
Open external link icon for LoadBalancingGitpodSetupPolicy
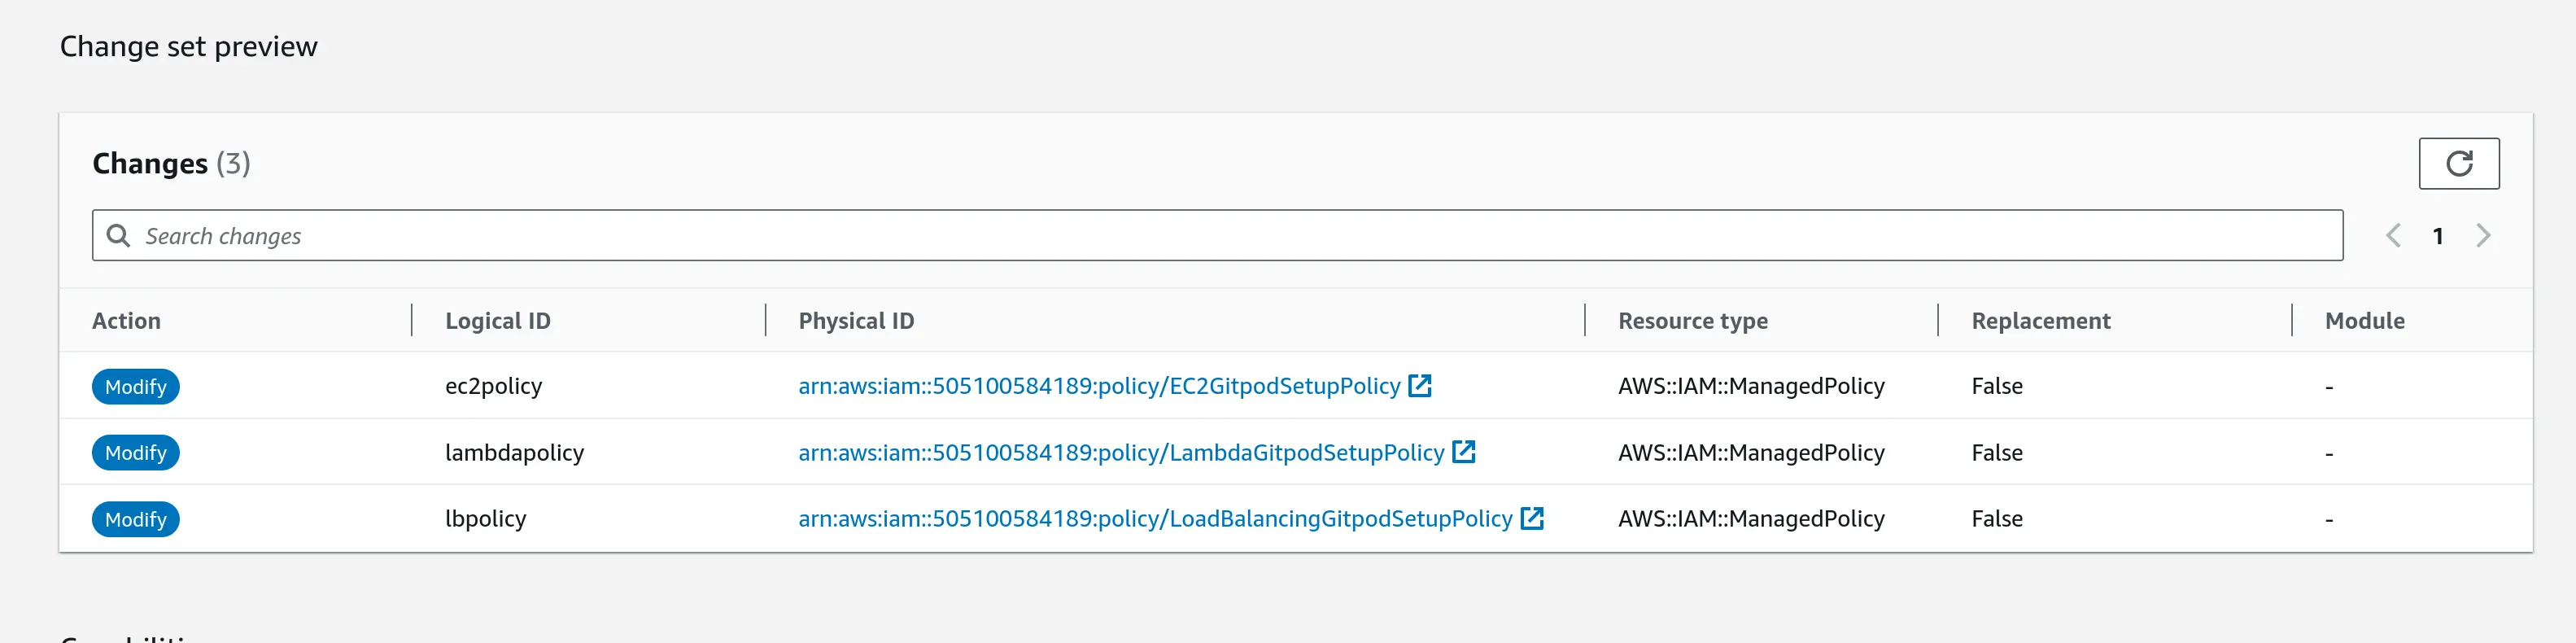(x=1531, y=518)
